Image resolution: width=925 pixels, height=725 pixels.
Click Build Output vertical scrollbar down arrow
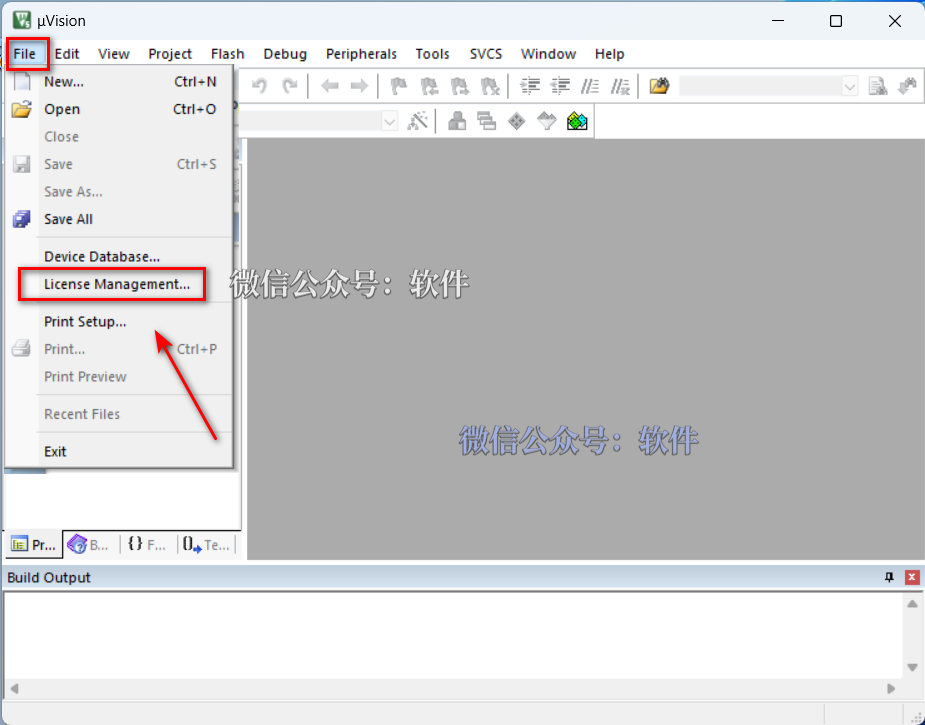click(x=912, y=668)
